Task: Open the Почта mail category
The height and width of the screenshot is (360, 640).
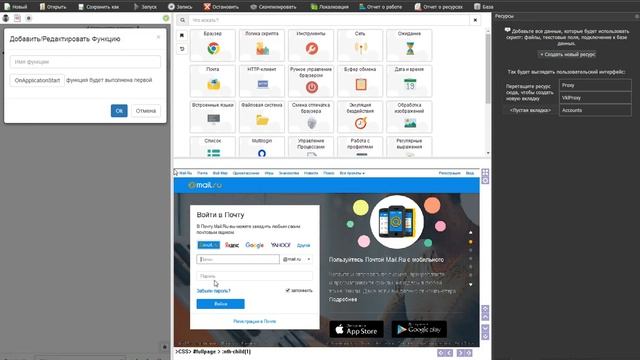Action: coord(213,81)
